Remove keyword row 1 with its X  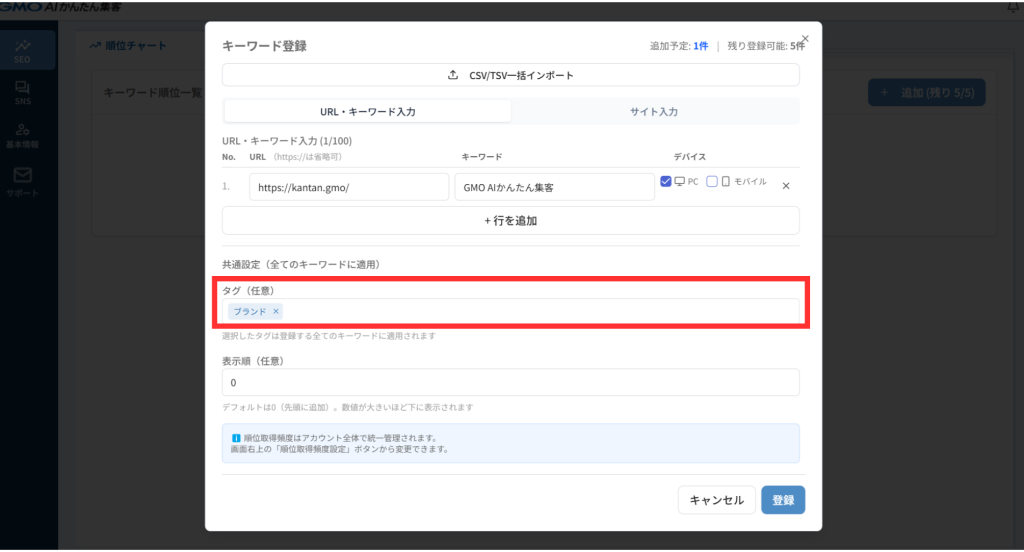[x=786, y=186]
